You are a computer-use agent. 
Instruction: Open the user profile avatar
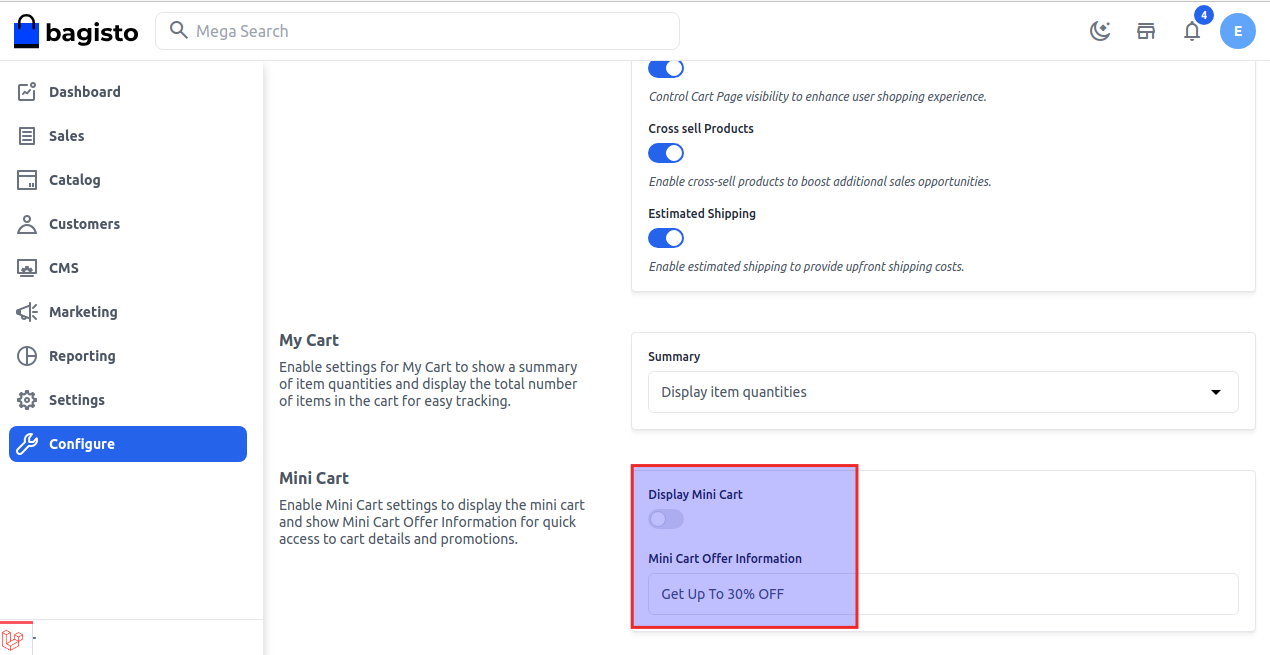point(1238,31)
